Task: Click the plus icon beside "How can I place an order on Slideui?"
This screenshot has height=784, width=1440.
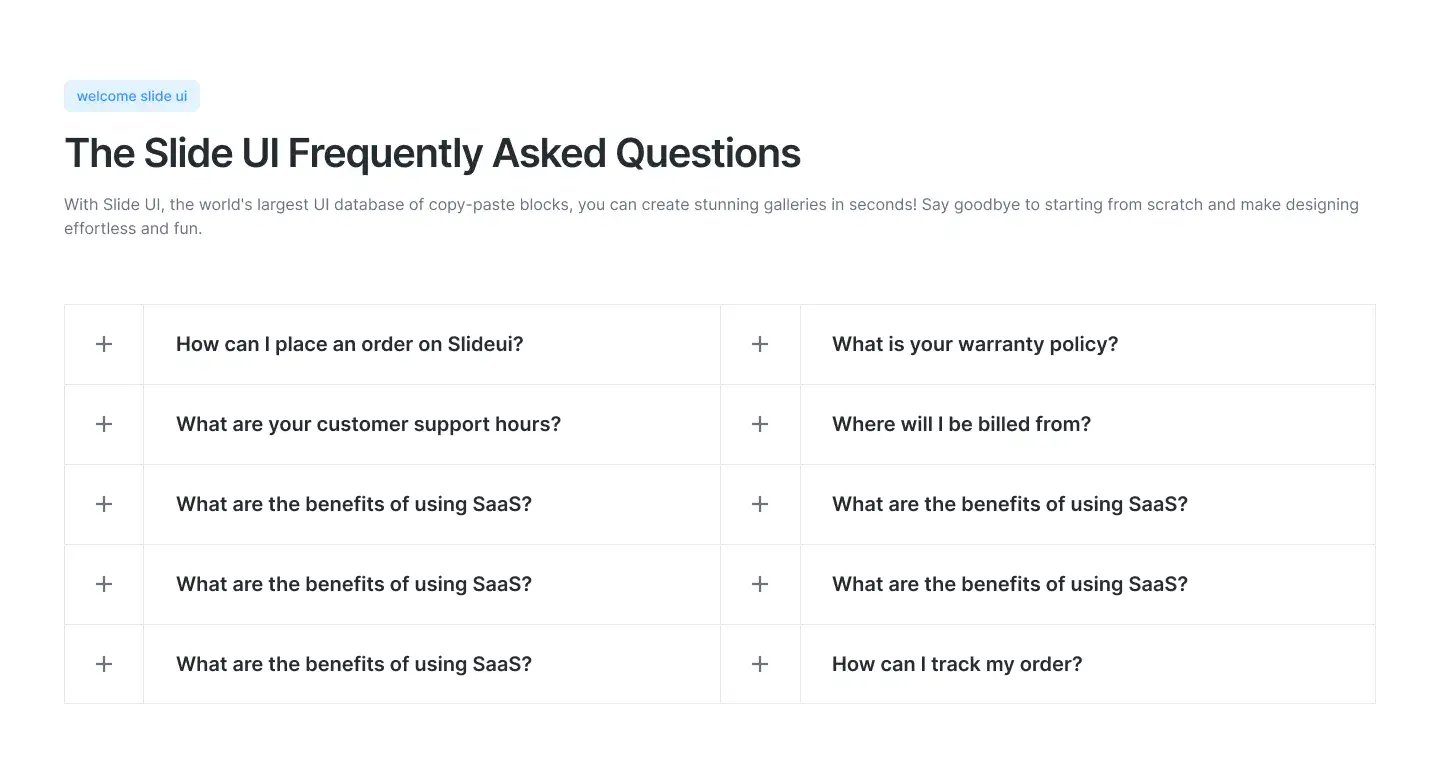Action: click(104, 344)
